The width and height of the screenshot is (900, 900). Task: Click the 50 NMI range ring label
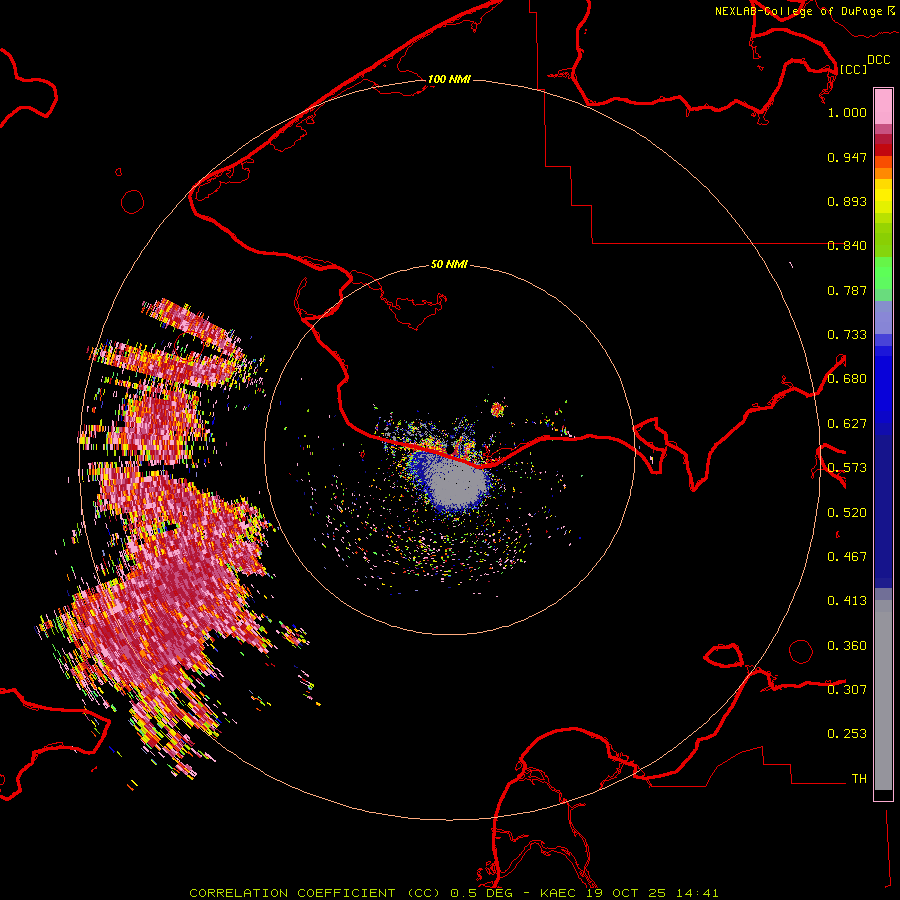click(x=449, y=264)
